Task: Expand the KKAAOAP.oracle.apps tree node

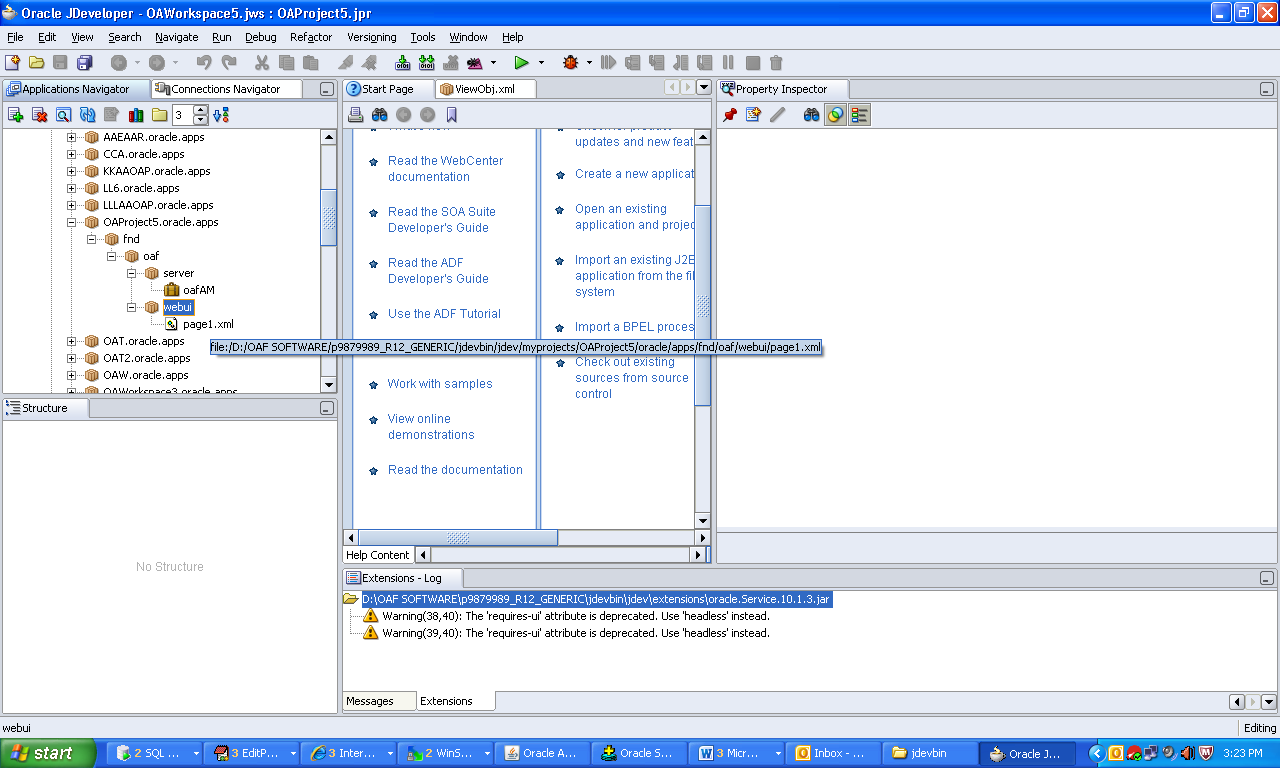Action: tap(72, 171)
